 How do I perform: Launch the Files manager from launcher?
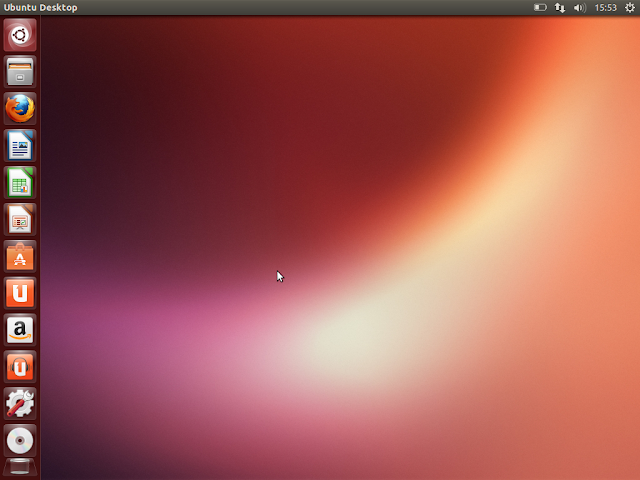point(20,71)
